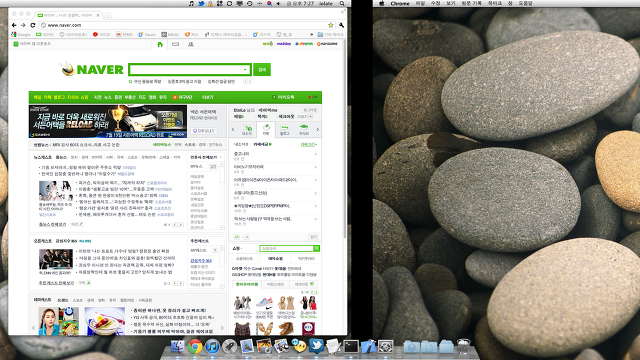Open a new tab next to the Naver tab
The width and height of the screenshot is (640, 360).
click(107, 16)
